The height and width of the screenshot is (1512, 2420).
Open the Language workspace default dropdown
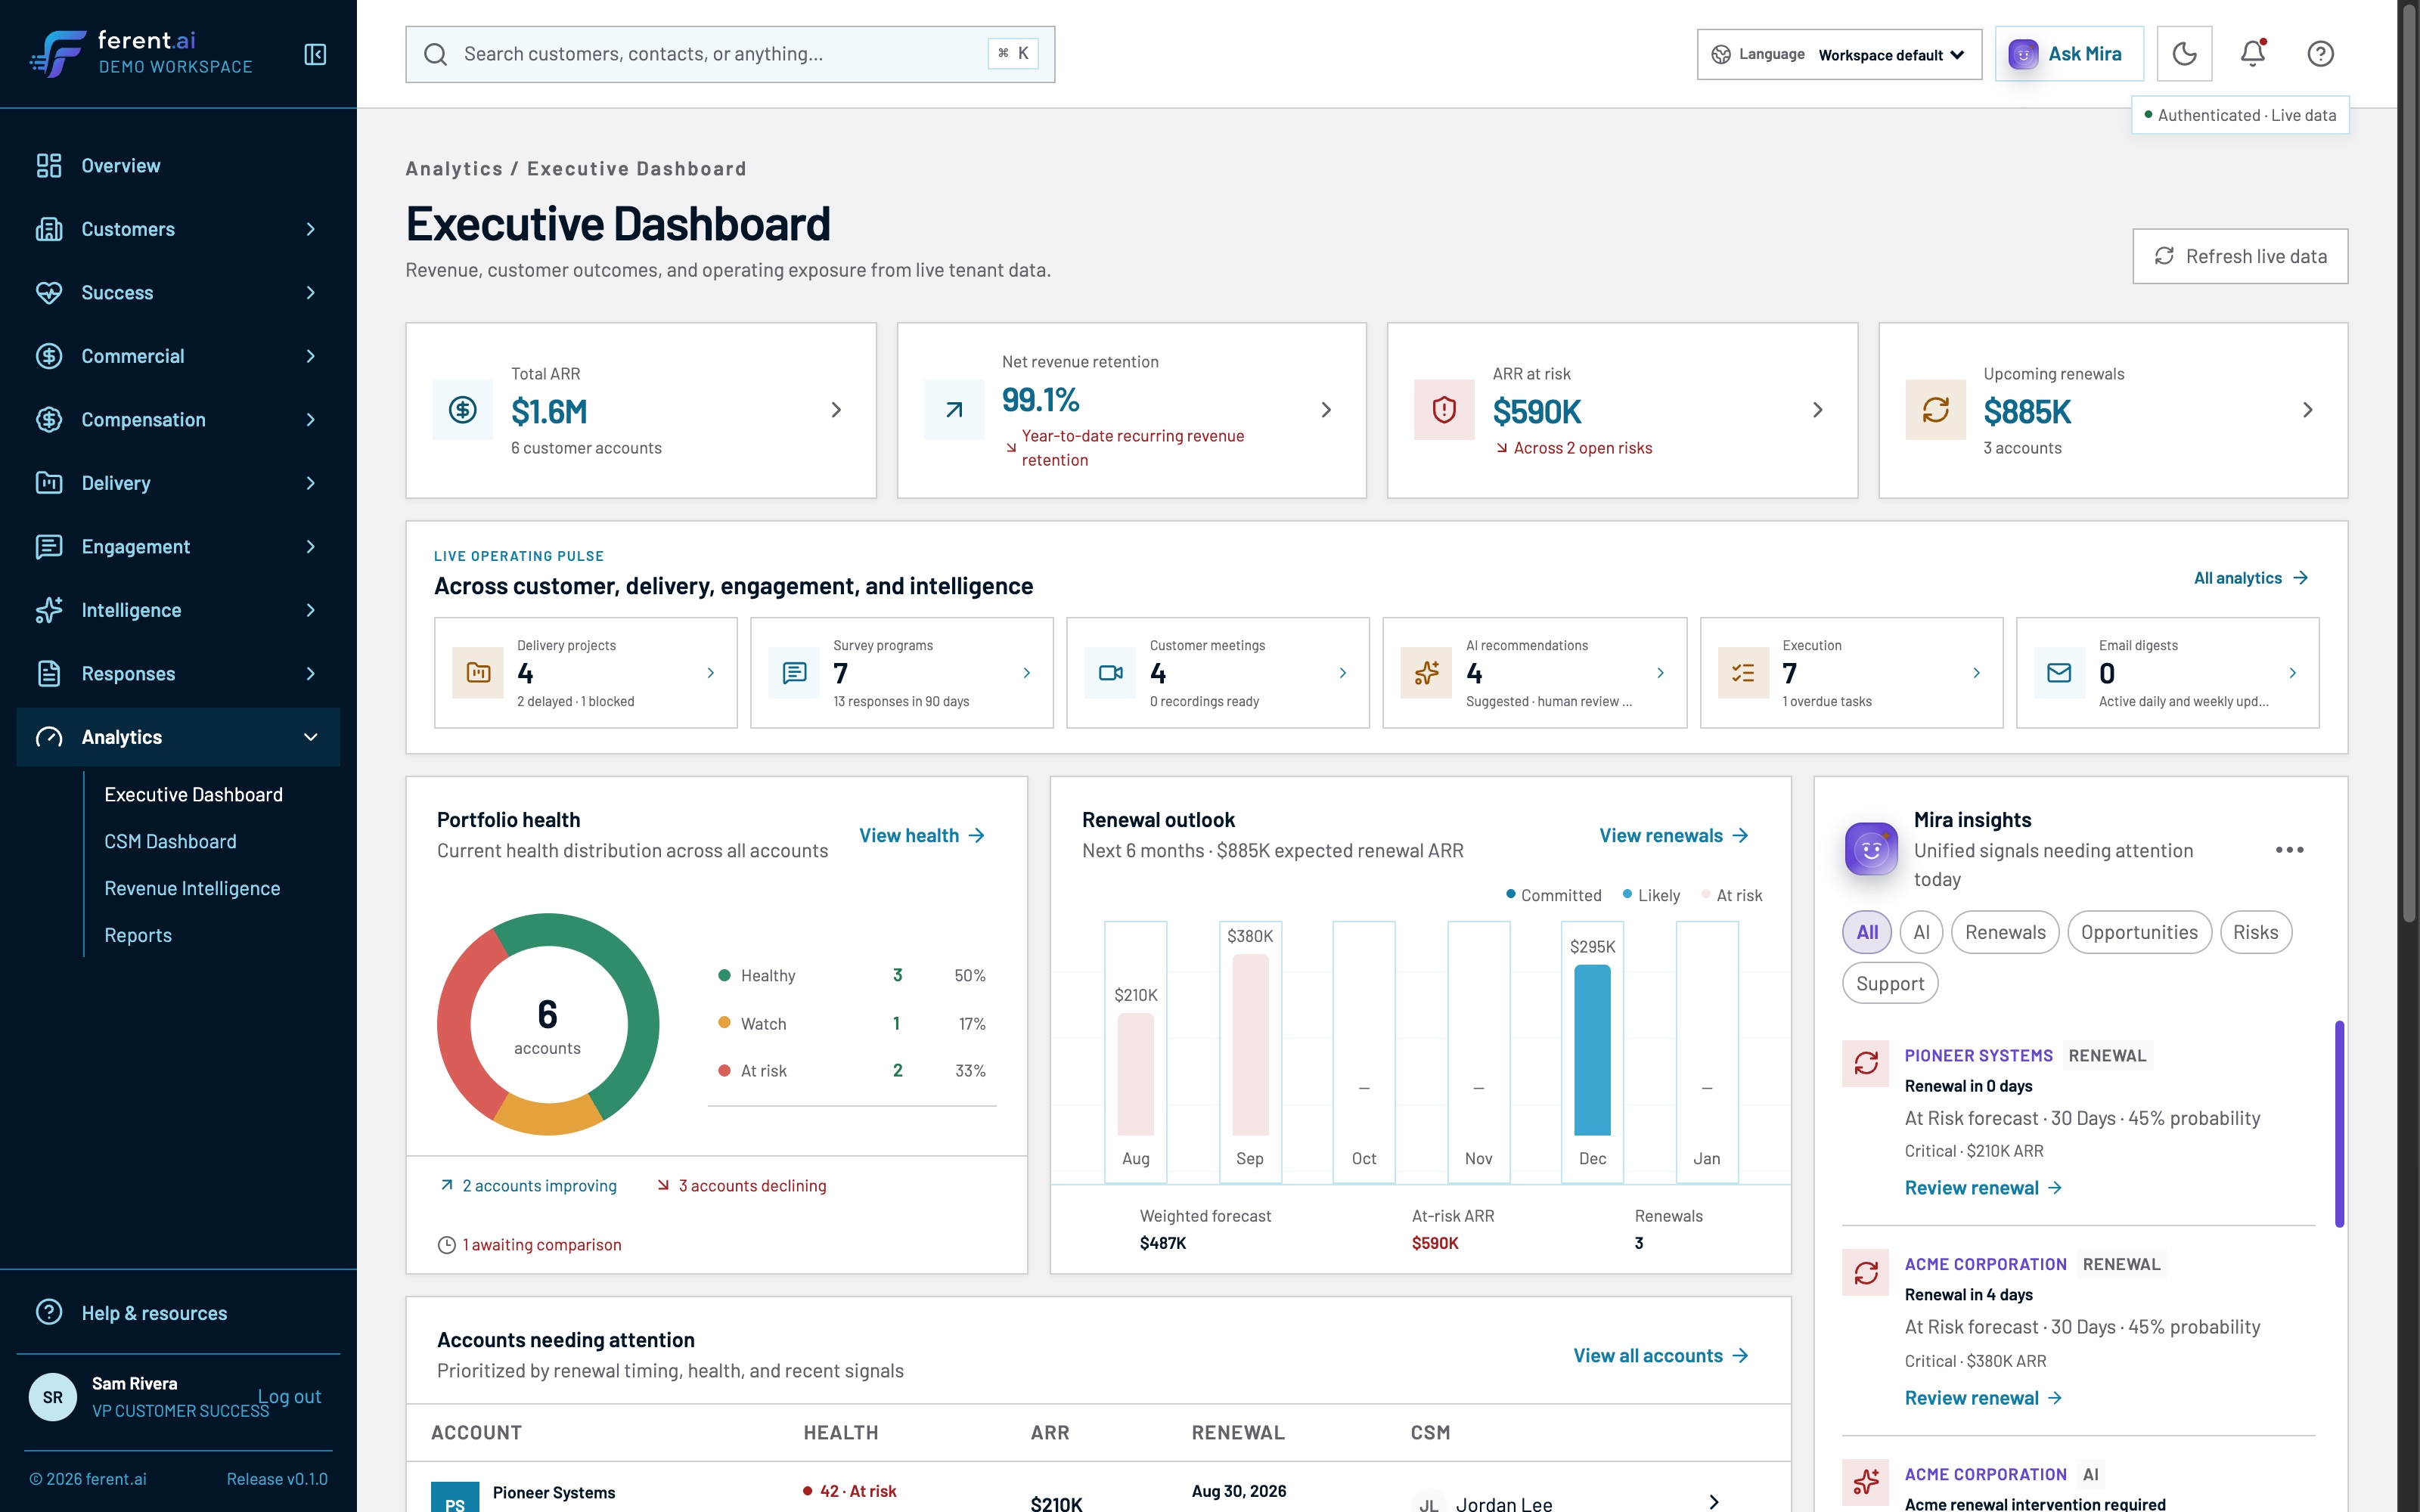[x=1839, y=54]
